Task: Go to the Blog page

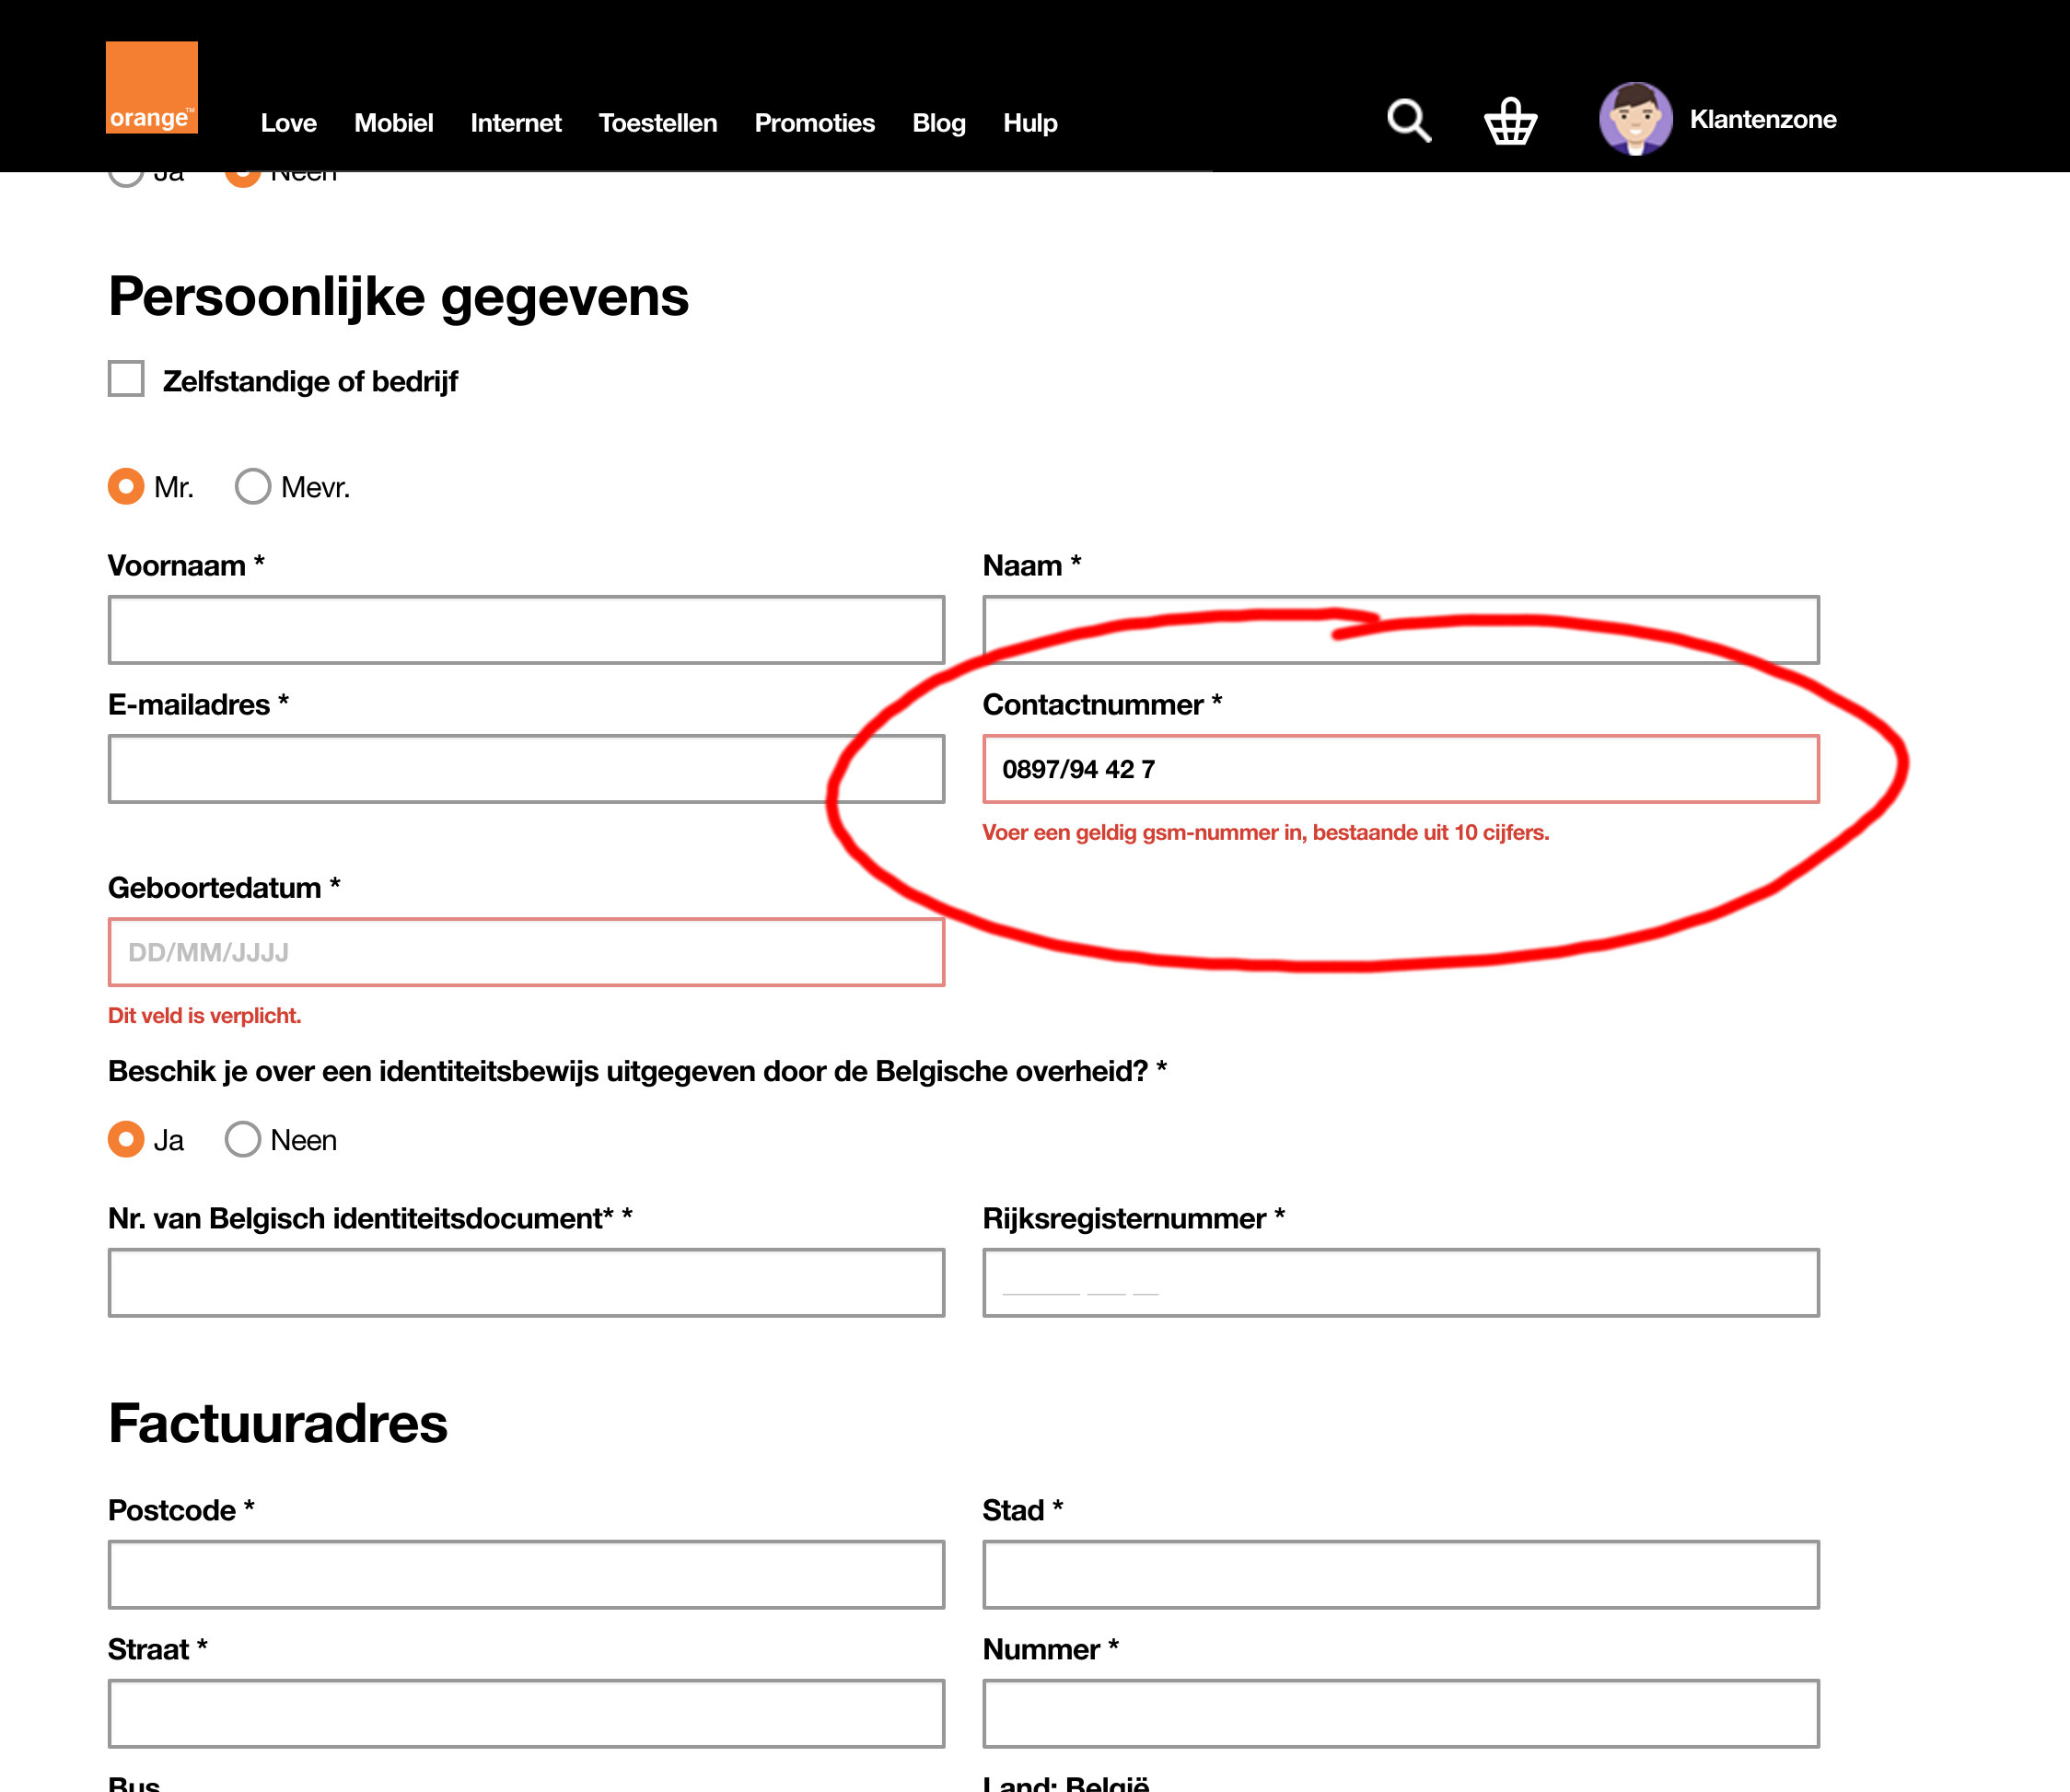Action: pos(939,123)
